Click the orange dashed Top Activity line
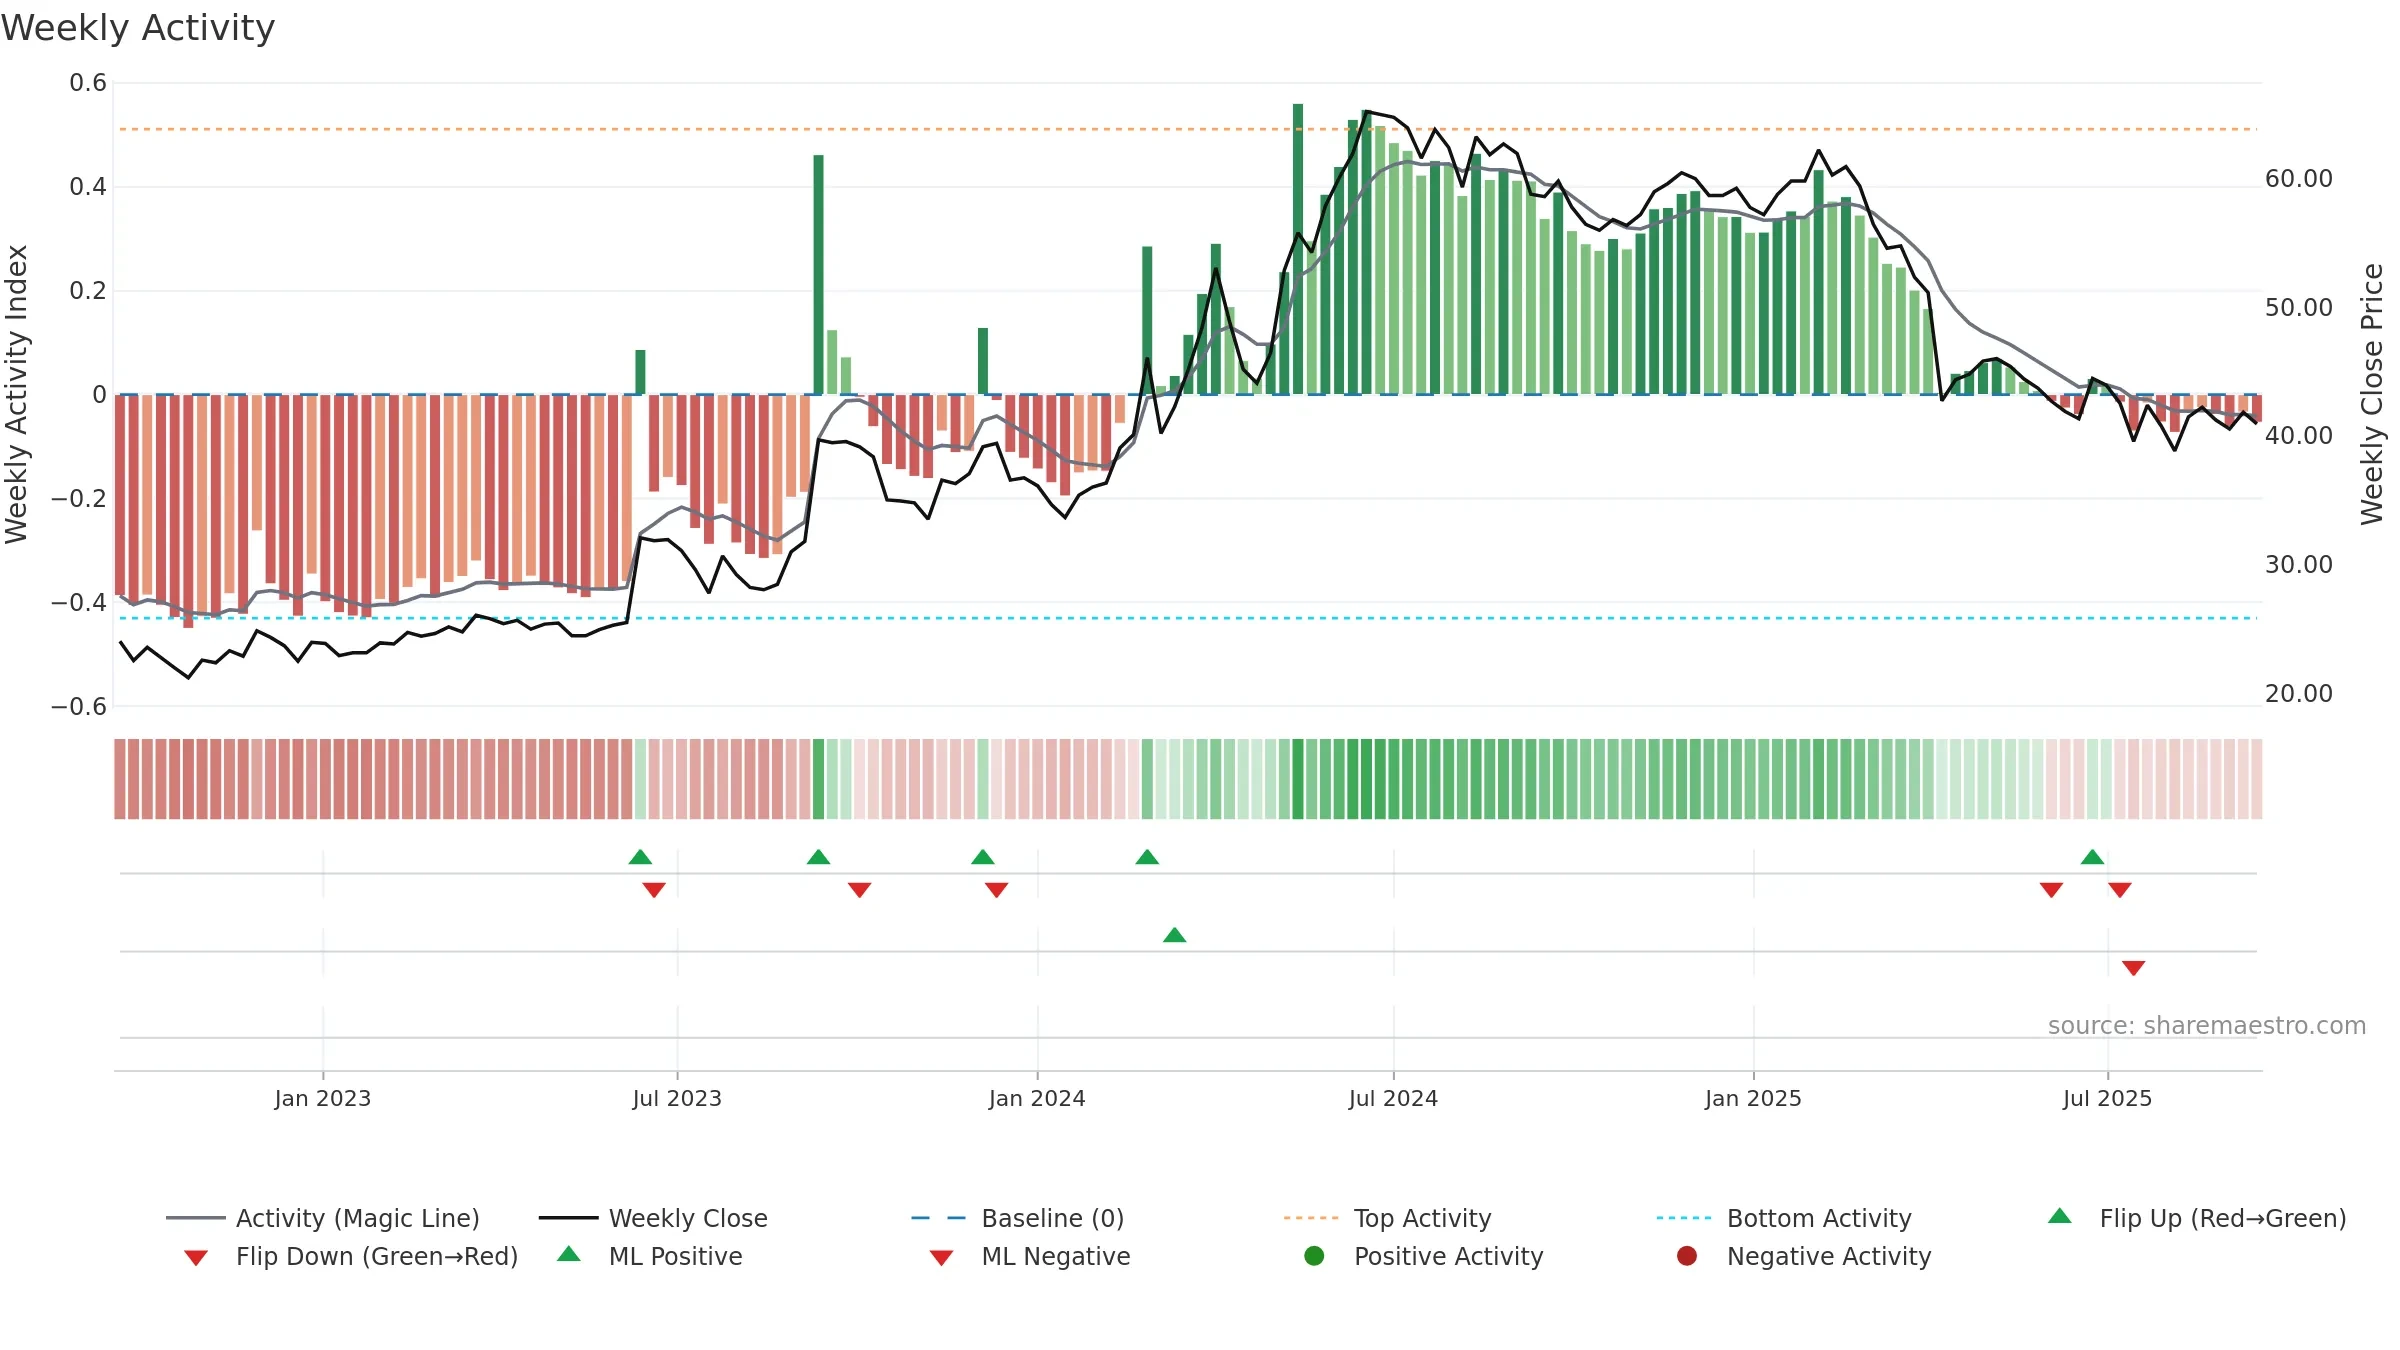 (x=1188, y=129)
